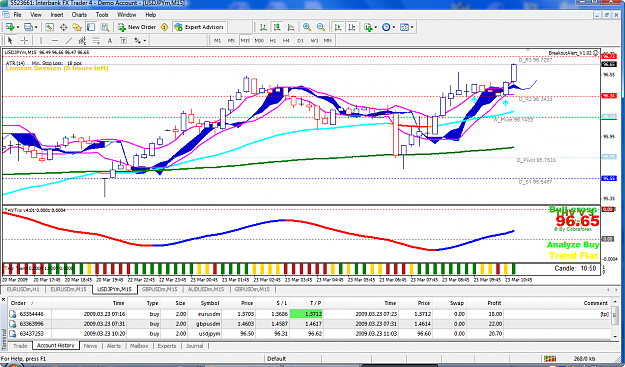Switch to AUDUSDm,M15 chart tab
Screen dimensions: 625x367
point(206,289)
